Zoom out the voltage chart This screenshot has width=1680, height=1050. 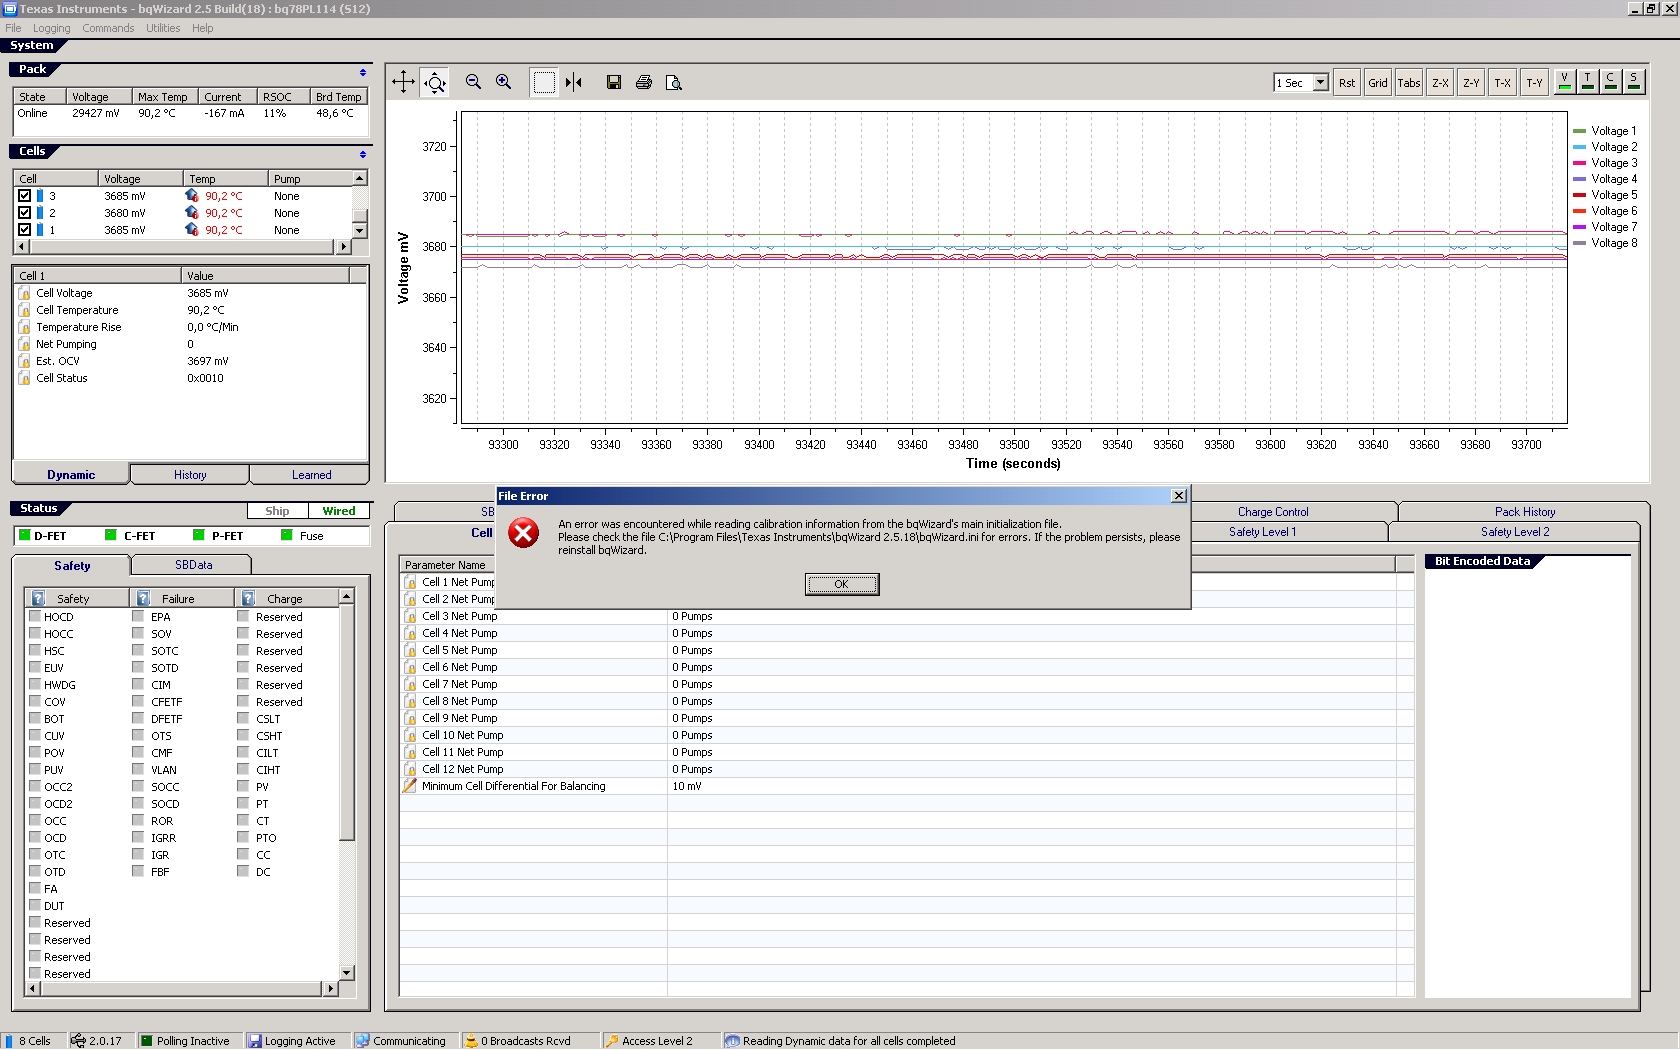(473, 82)
